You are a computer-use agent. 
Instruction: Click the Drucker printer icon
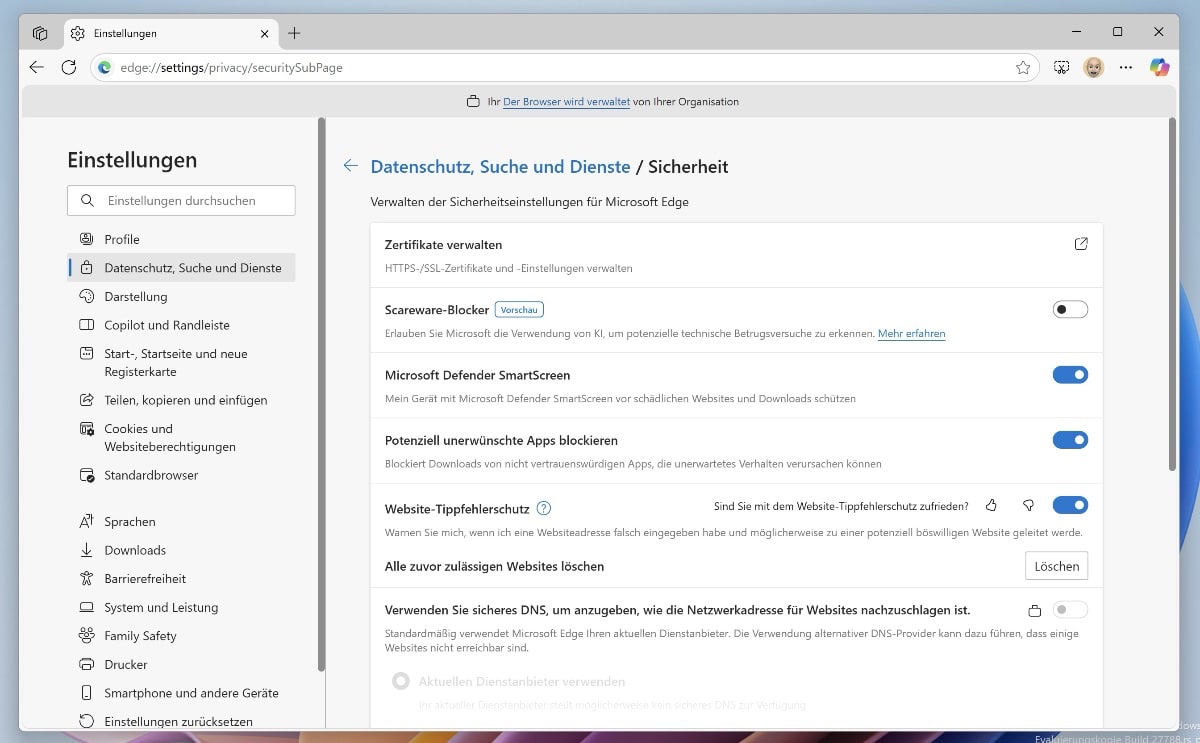86,664
